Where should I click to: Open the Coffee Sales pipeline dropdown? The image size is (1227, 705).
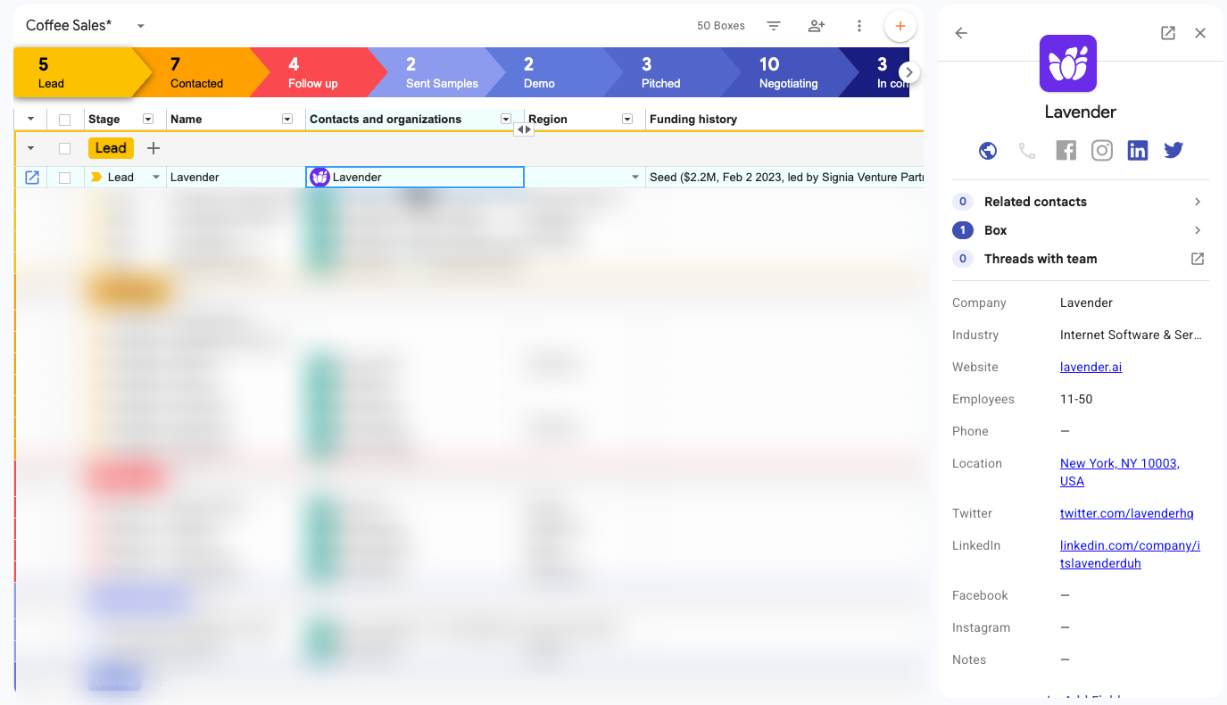coord(139,25)
